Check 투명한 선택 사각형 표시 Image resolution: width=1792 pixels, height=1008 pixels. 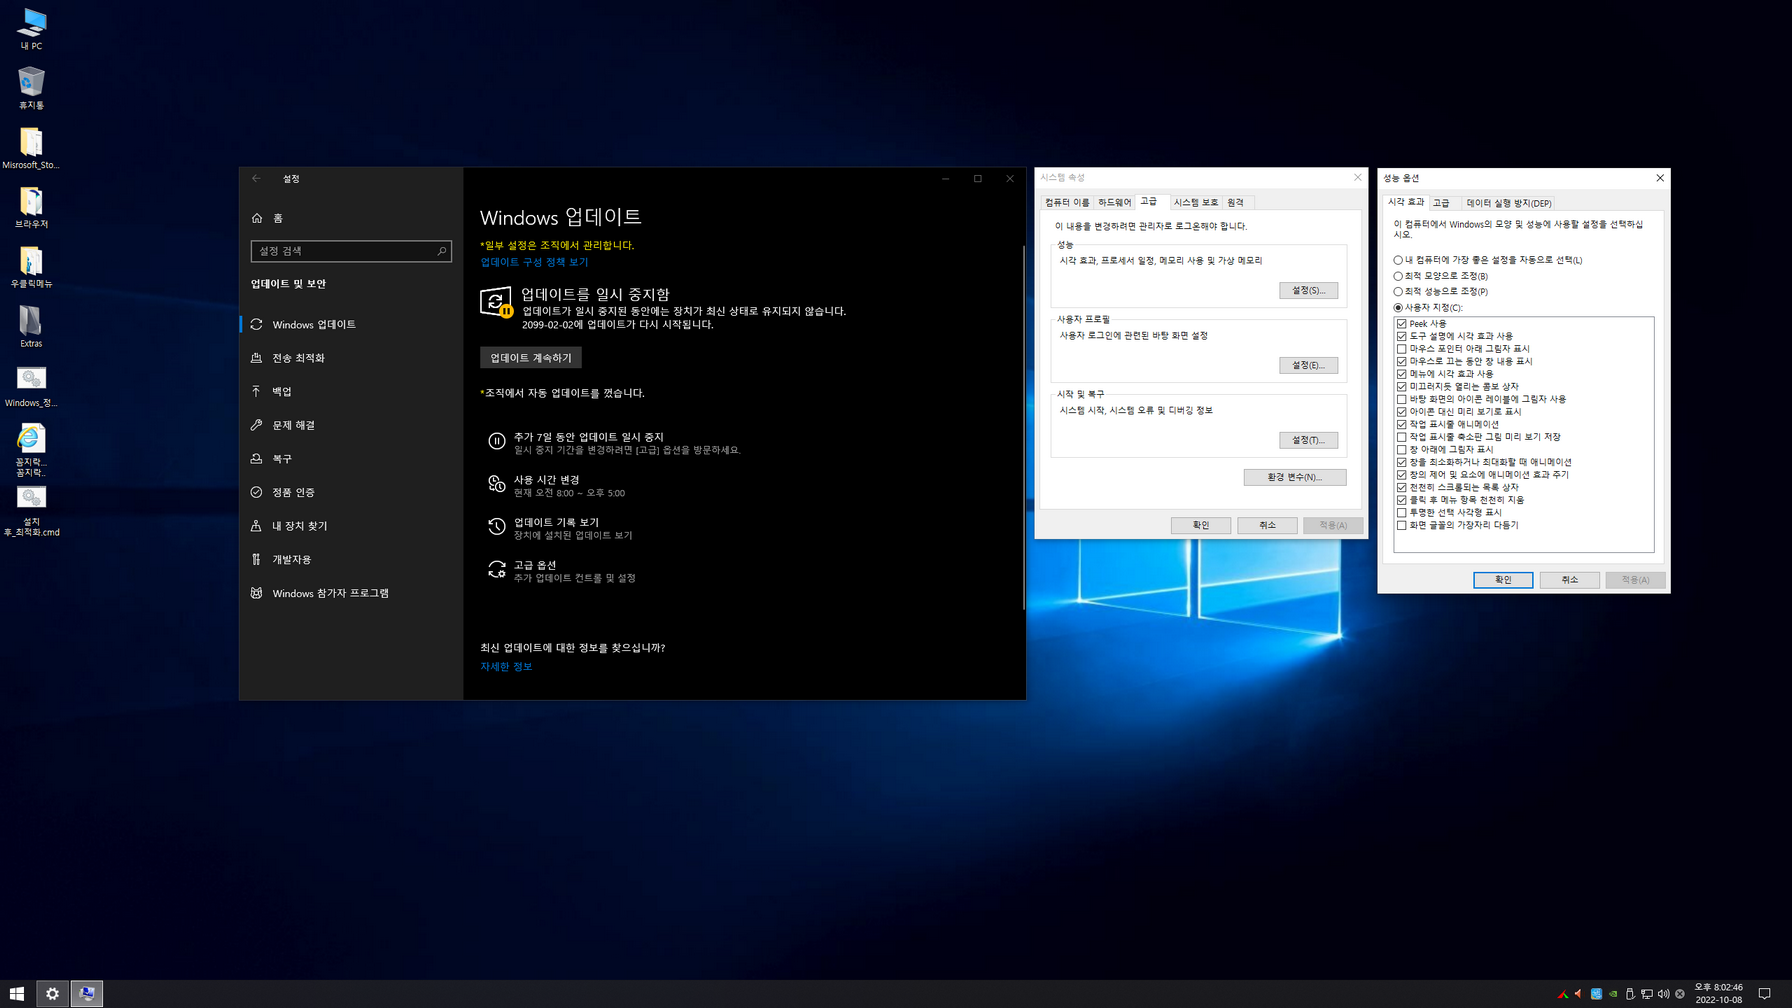(x=1402, y=512)
